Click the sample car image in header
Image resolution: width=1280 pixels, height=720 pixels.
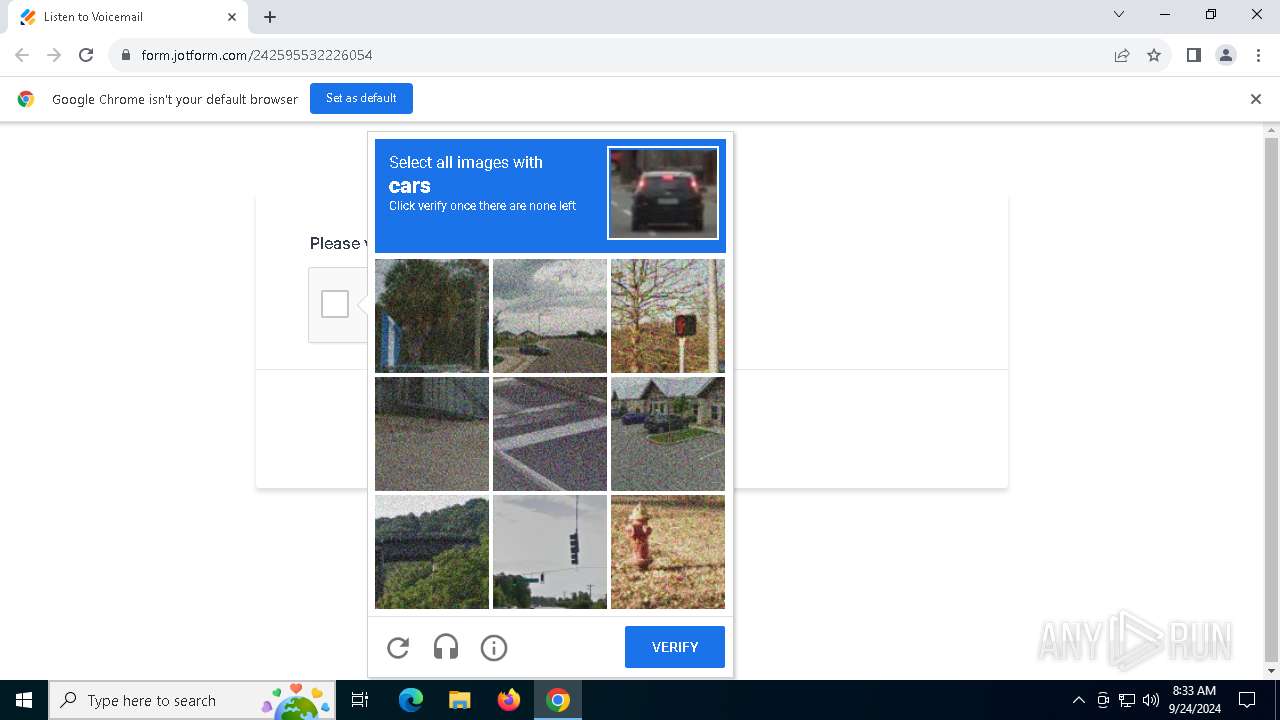[x=663, y=193]
